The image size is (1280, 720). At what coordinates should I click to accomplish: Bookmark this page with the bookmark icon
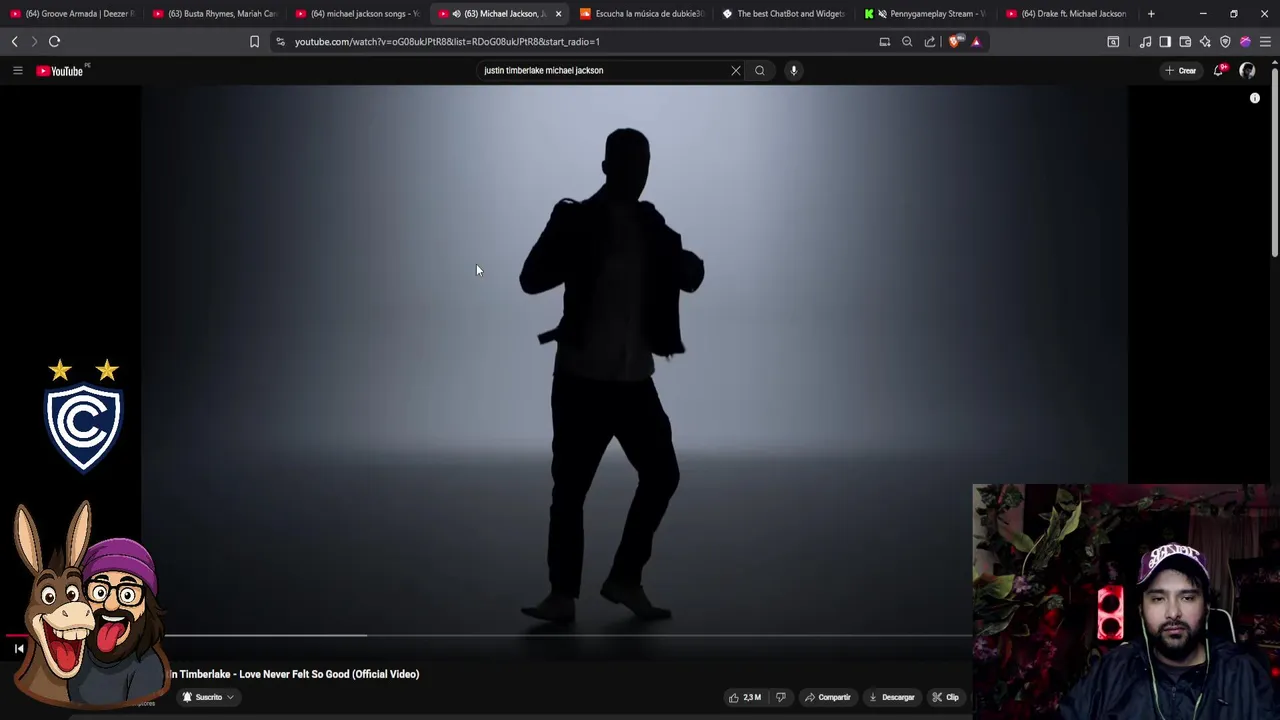pos(254,41)
